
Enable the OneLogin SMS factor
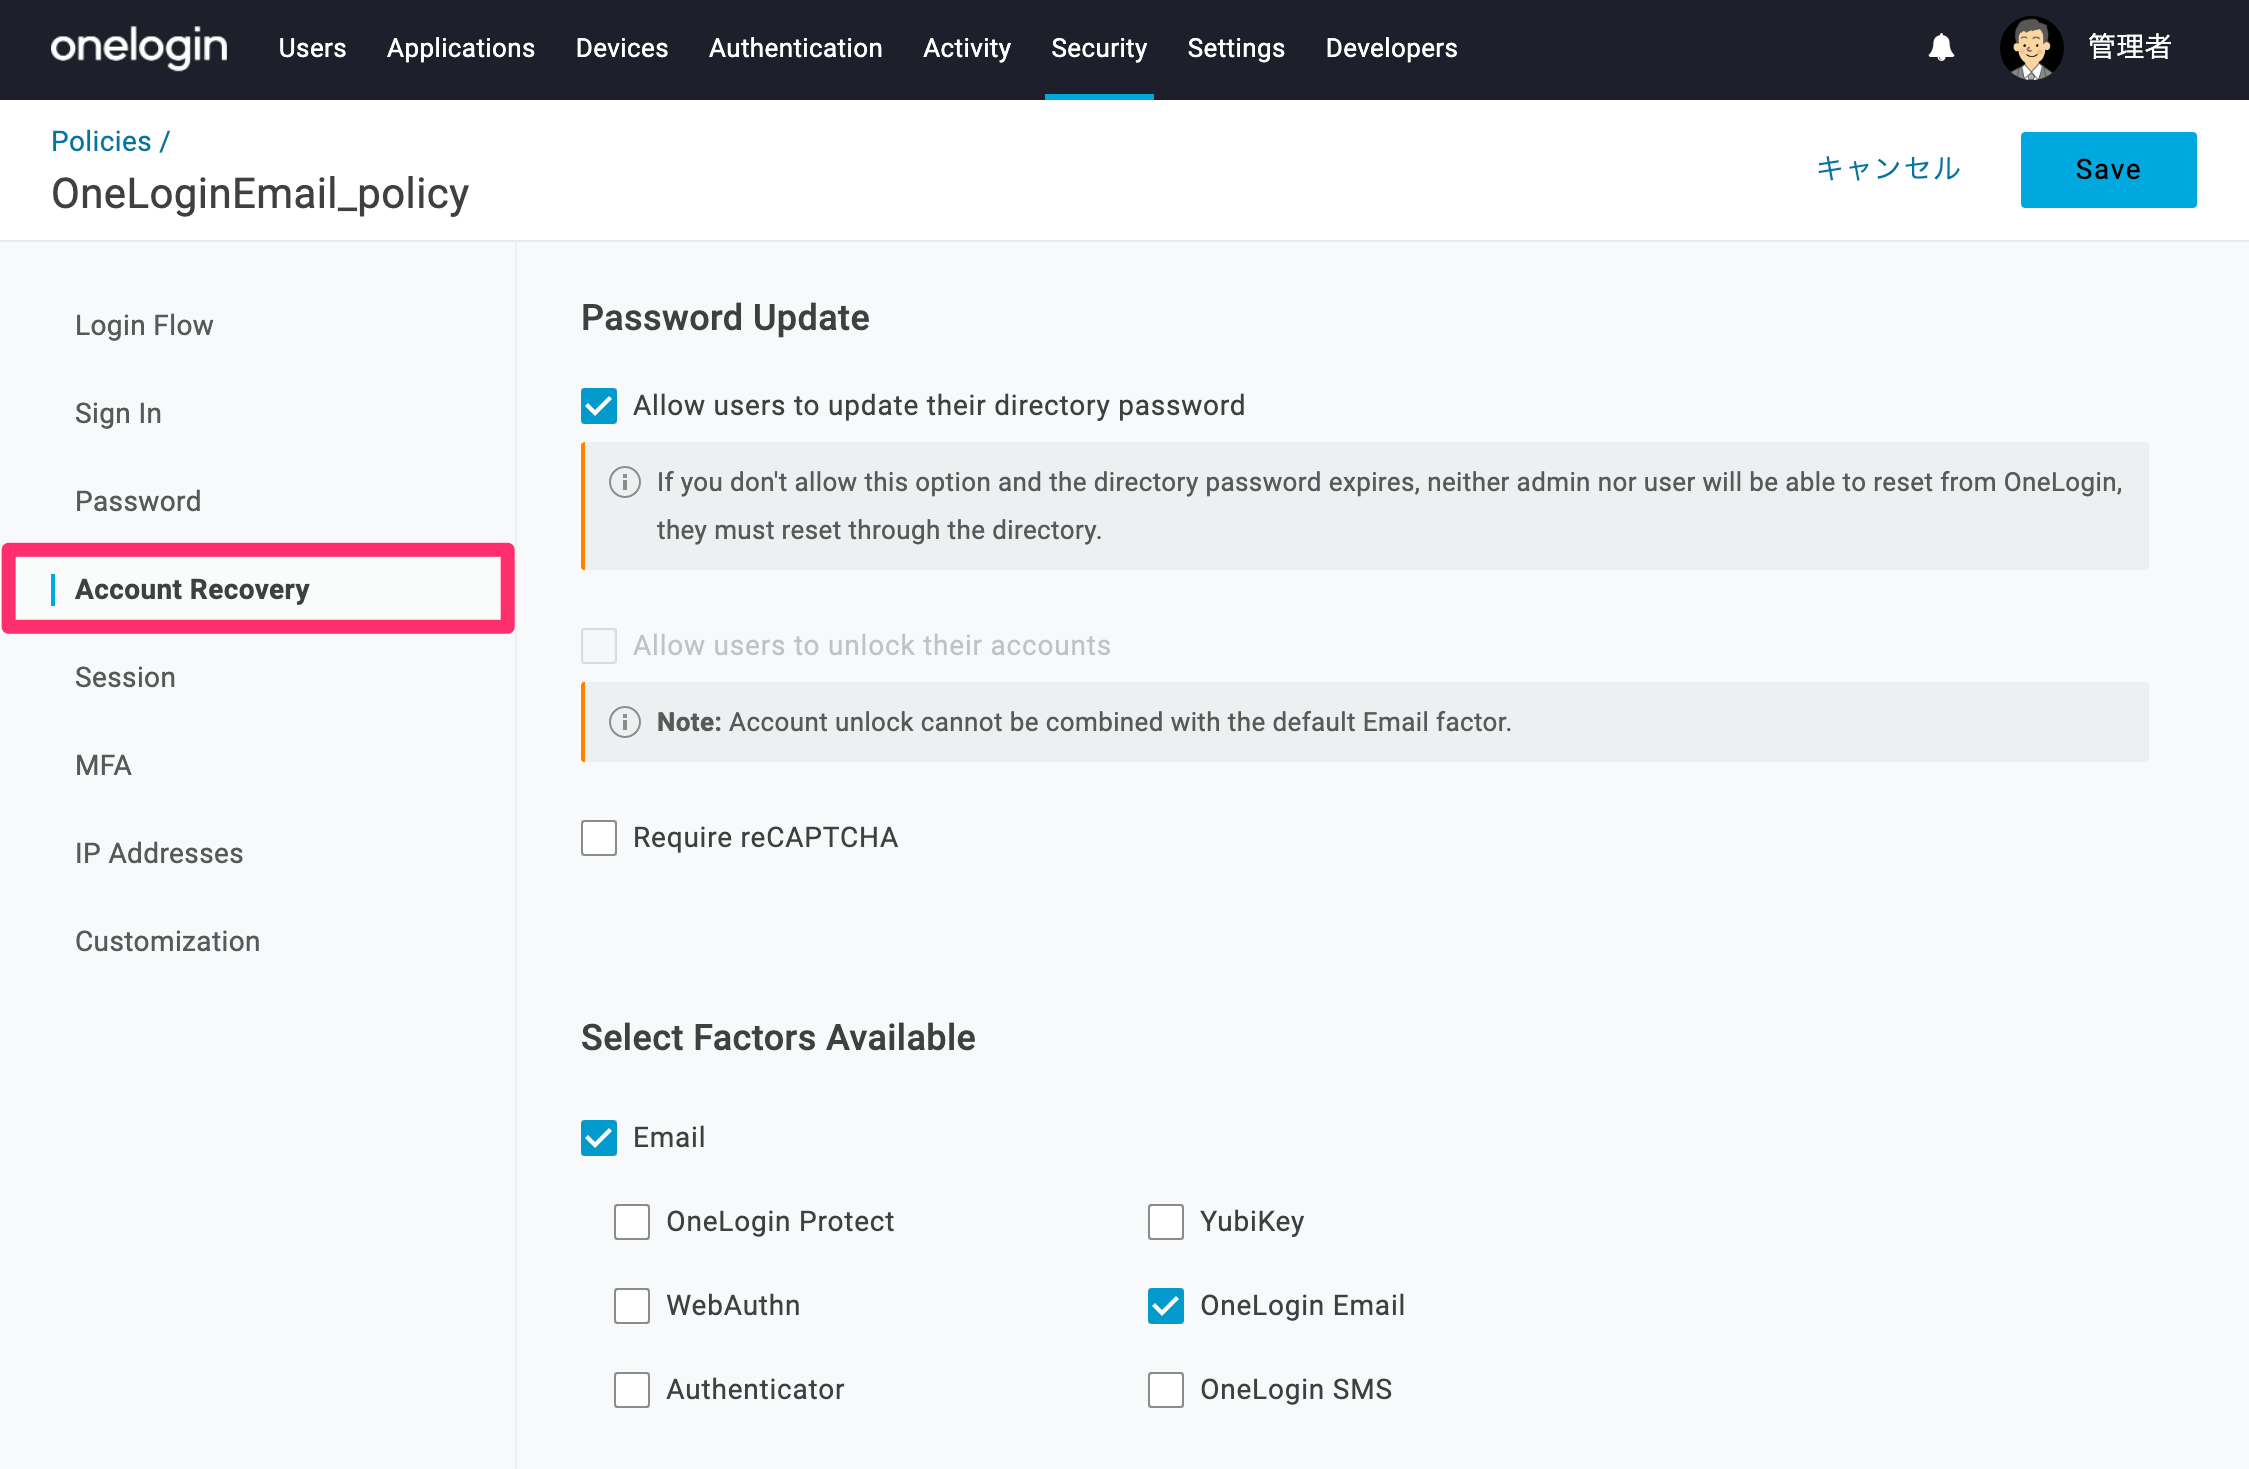pyautogui.click(x=1166, y=1390)
